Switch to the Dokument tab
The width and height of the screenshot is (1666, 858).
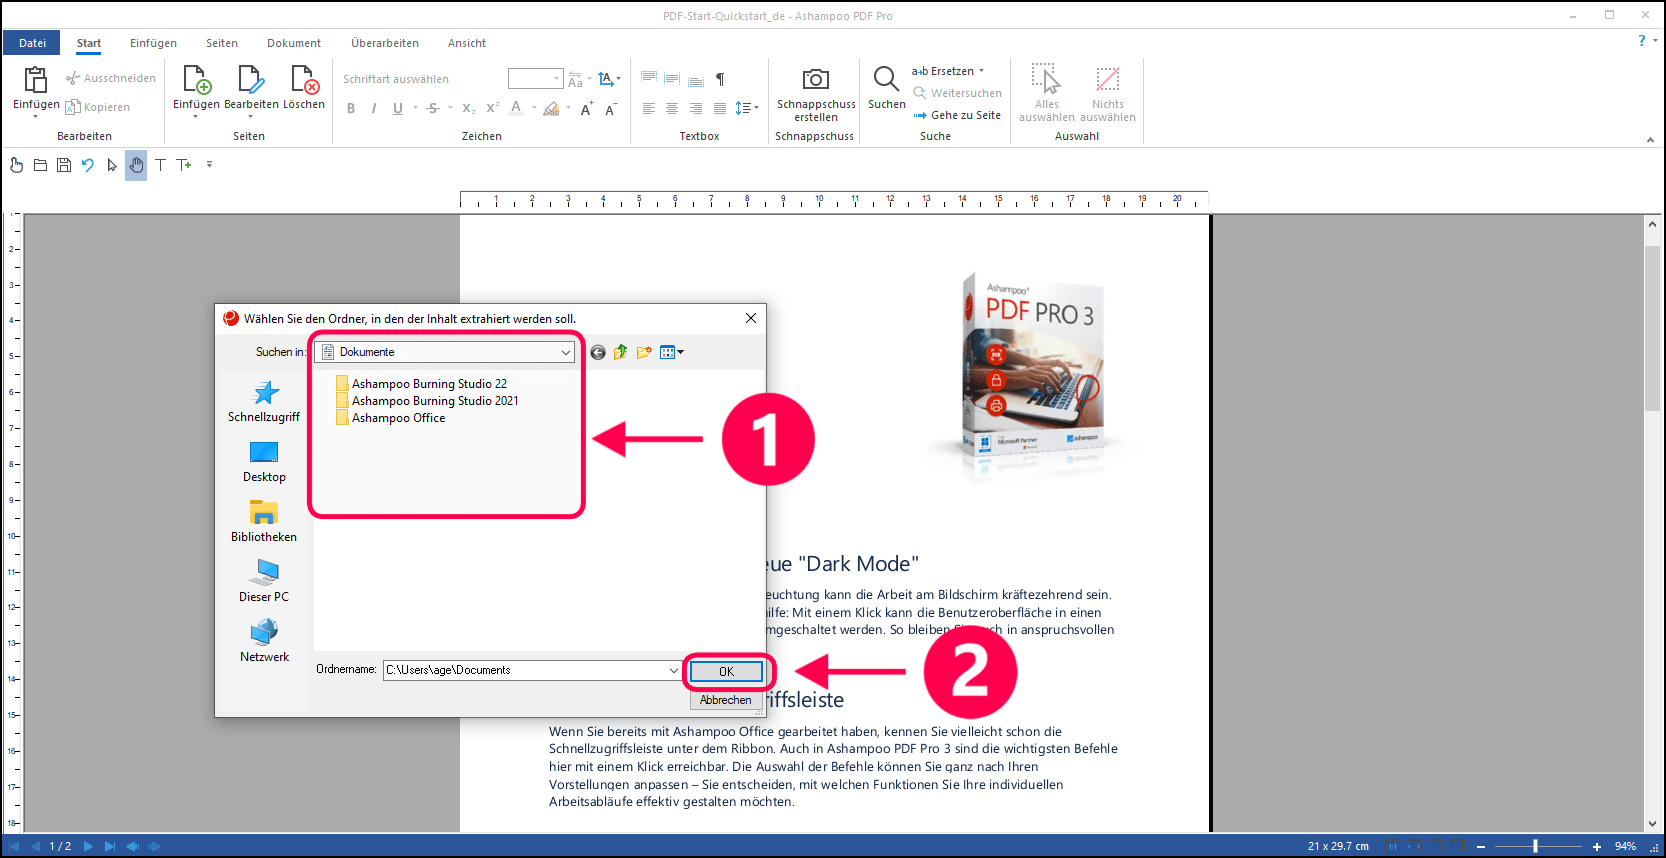click(x=294, y=43)
